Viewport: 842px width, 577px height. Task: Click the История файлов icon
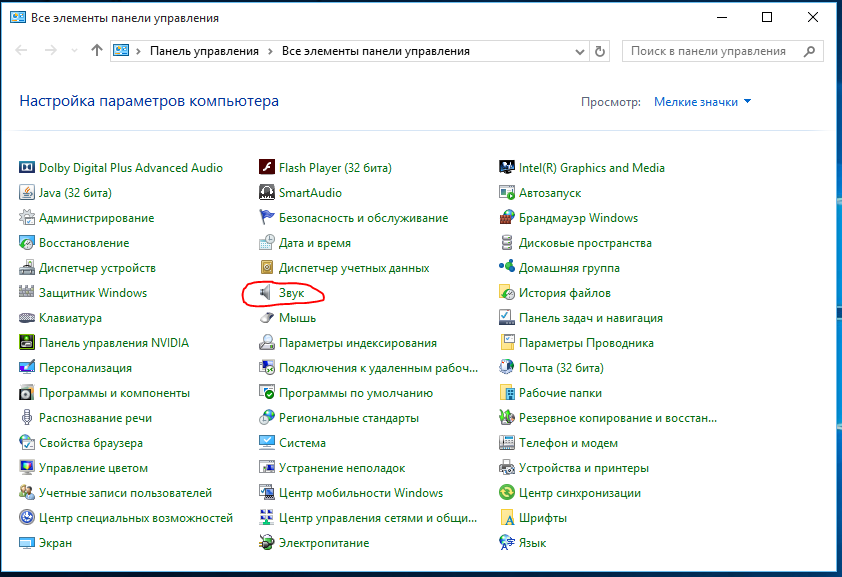(507, 293)
